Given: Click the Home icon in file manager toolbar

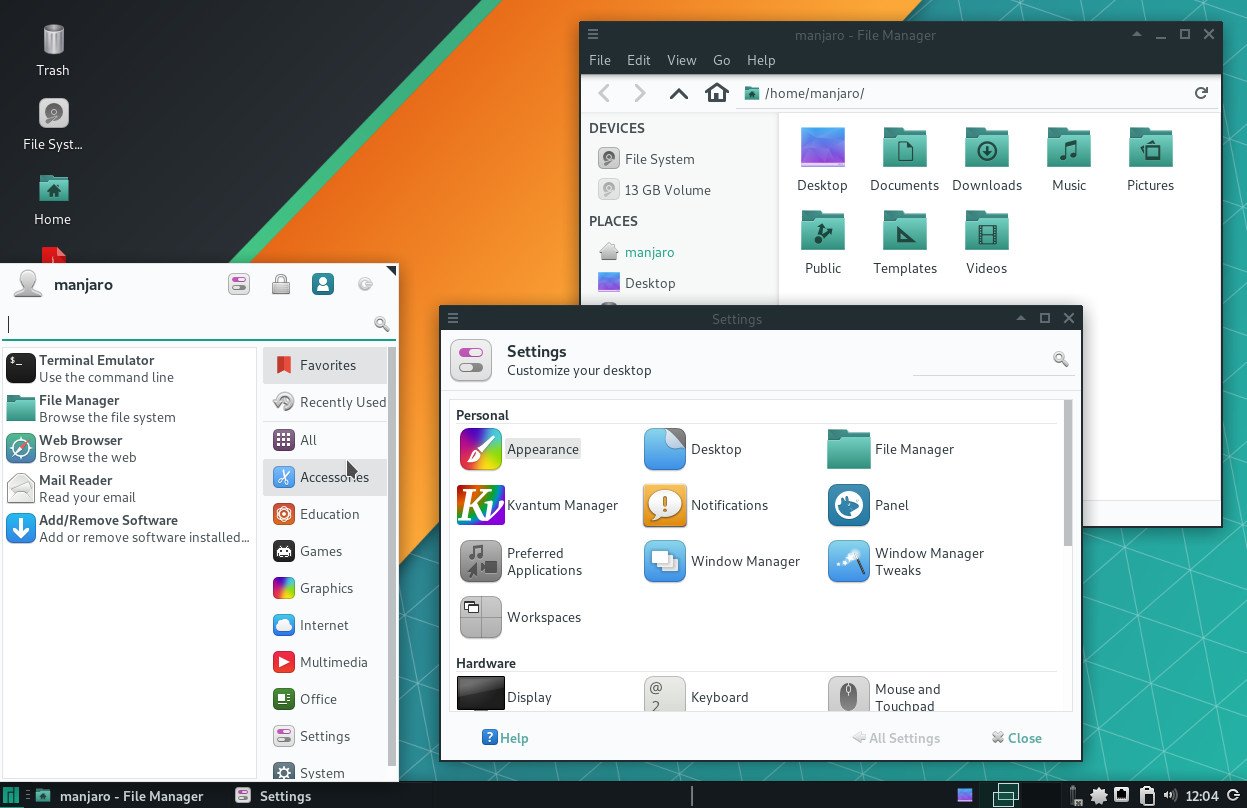Looking at the screenshot, I should coord(718,93).
